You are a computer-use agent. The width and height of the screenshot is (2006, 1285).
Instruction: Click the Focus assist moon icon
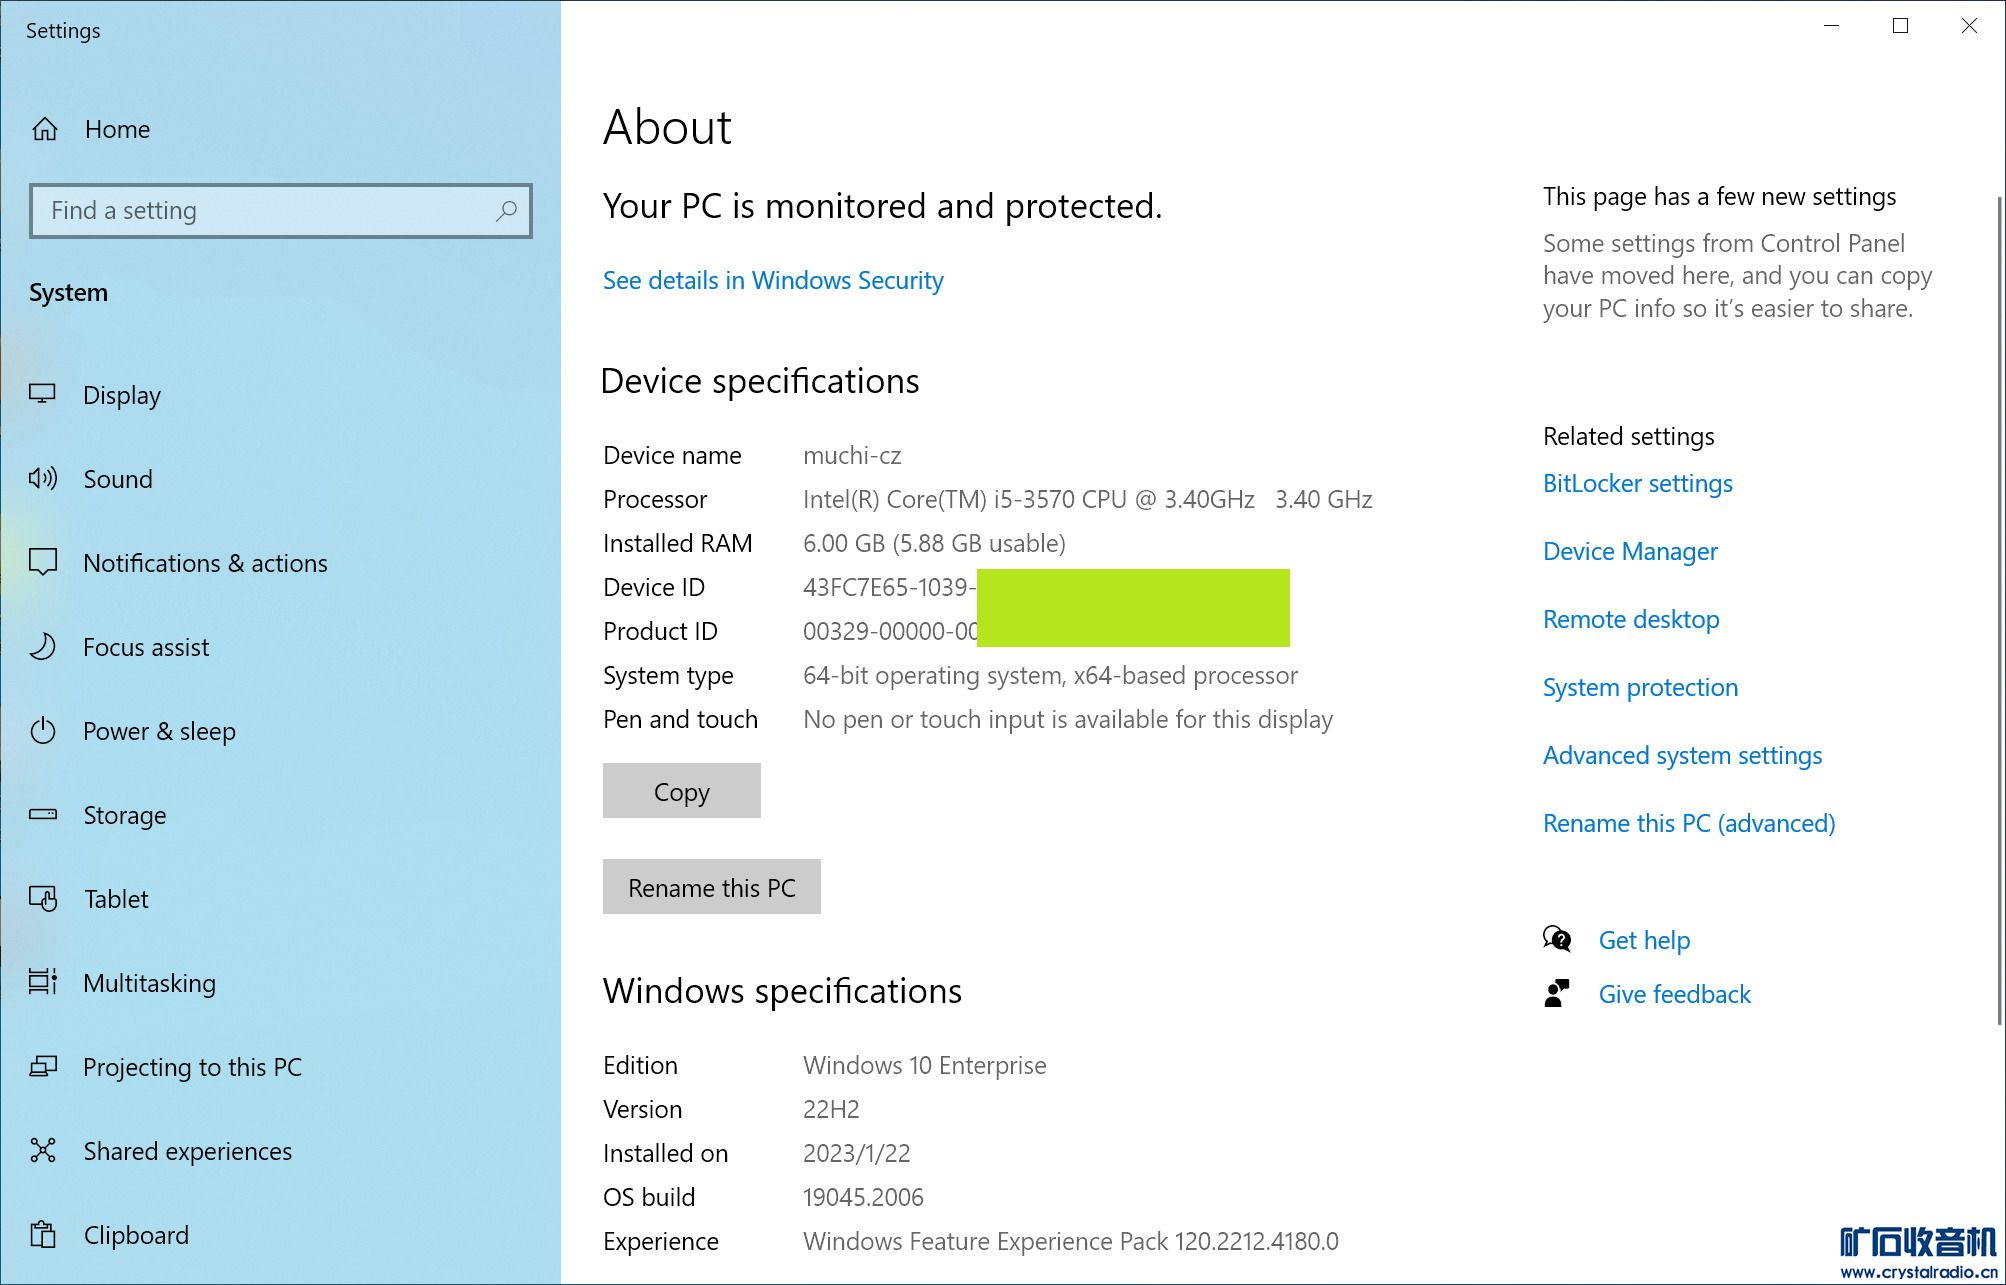tap(43, 647)
